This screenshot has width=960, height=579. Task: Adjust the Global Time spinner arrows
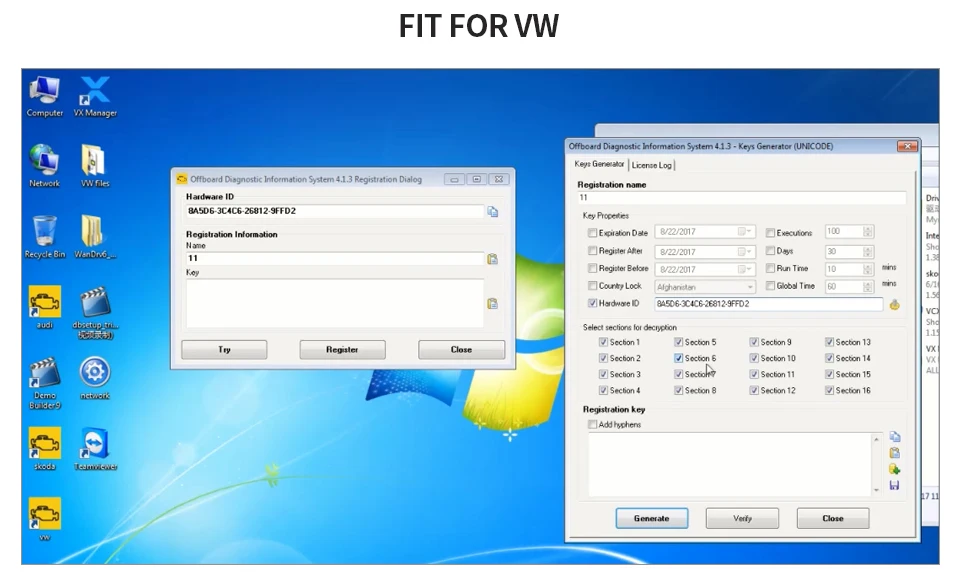[868, 286]
